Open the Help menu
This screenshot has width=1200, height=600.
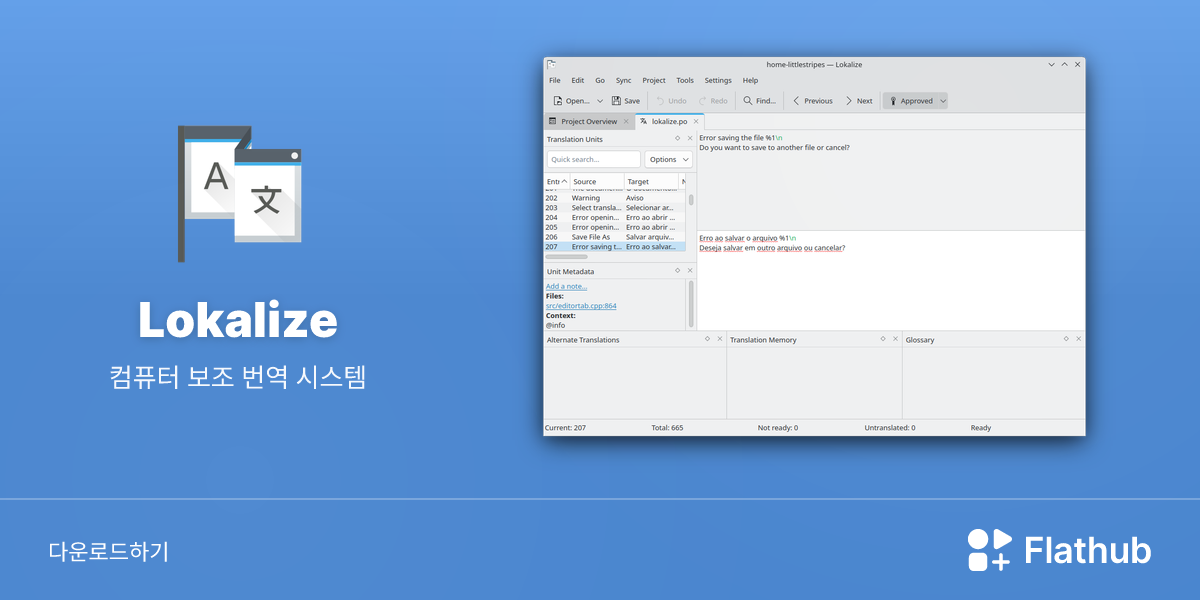(x=750, y=80)
